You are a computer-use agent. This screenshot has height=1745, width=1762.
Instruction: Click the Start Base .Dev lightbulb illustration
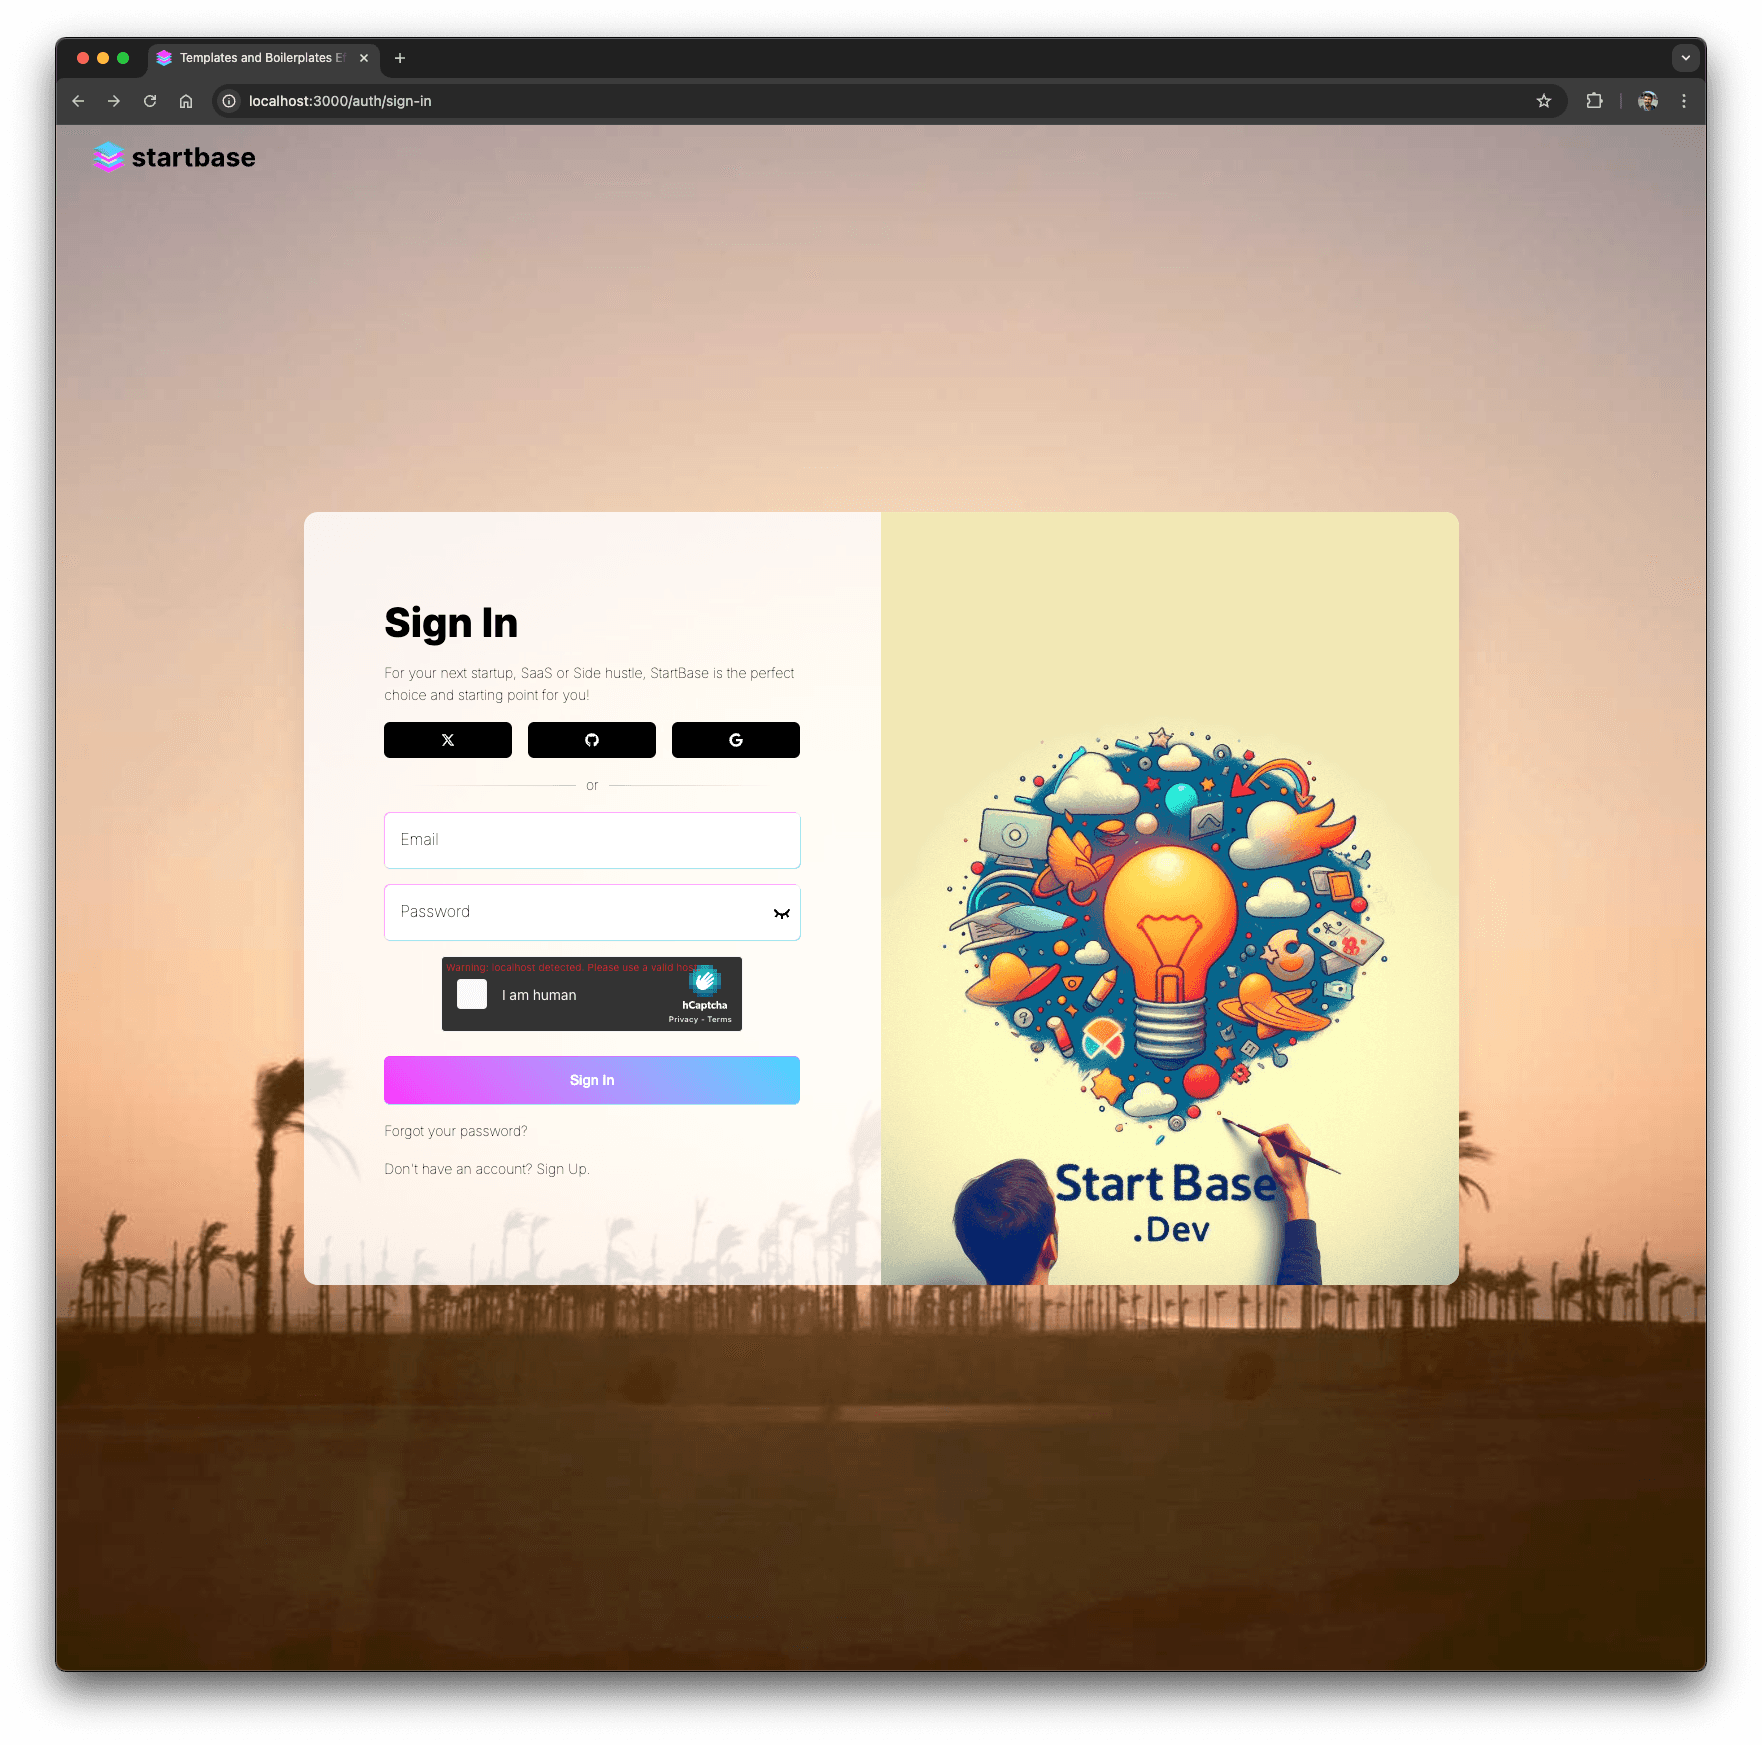[1169, 898]
